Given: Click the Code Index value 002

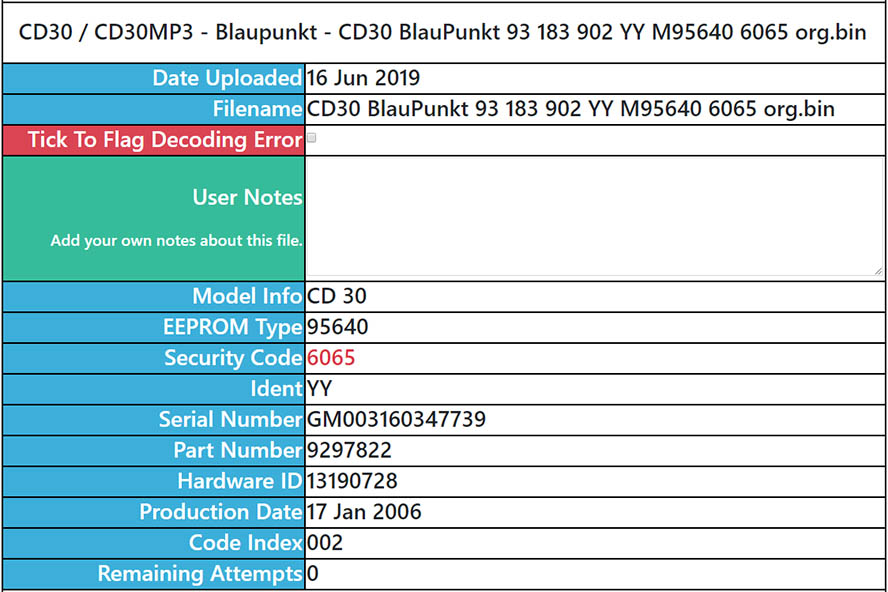Looking at the screenshot, I should (x=325, y=543).
